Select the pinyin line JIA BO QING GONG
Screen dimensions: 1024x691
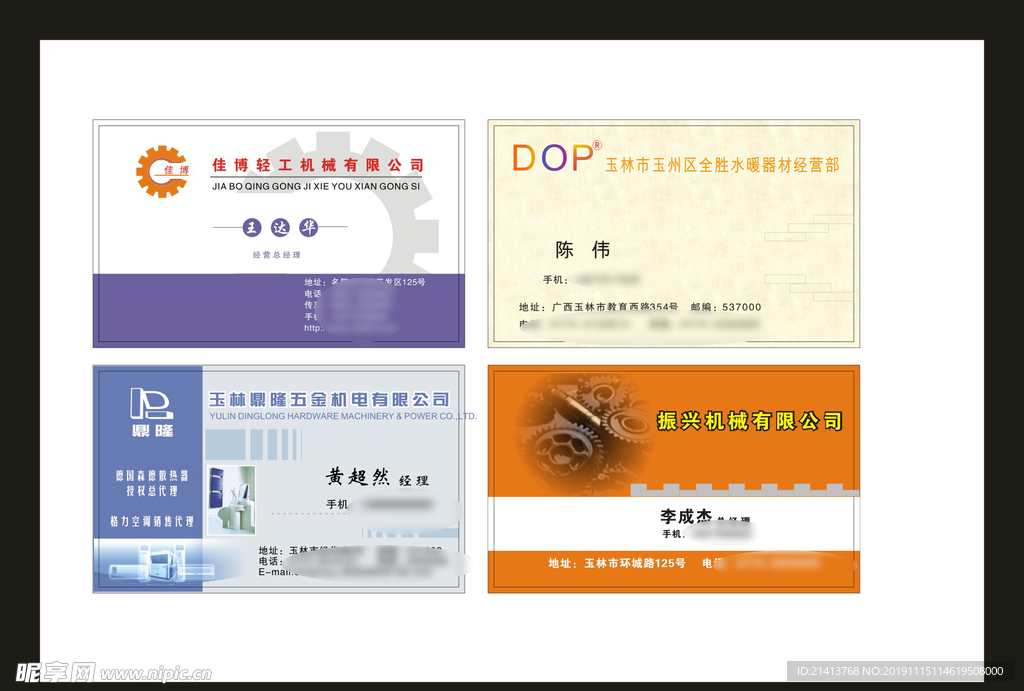316,186
